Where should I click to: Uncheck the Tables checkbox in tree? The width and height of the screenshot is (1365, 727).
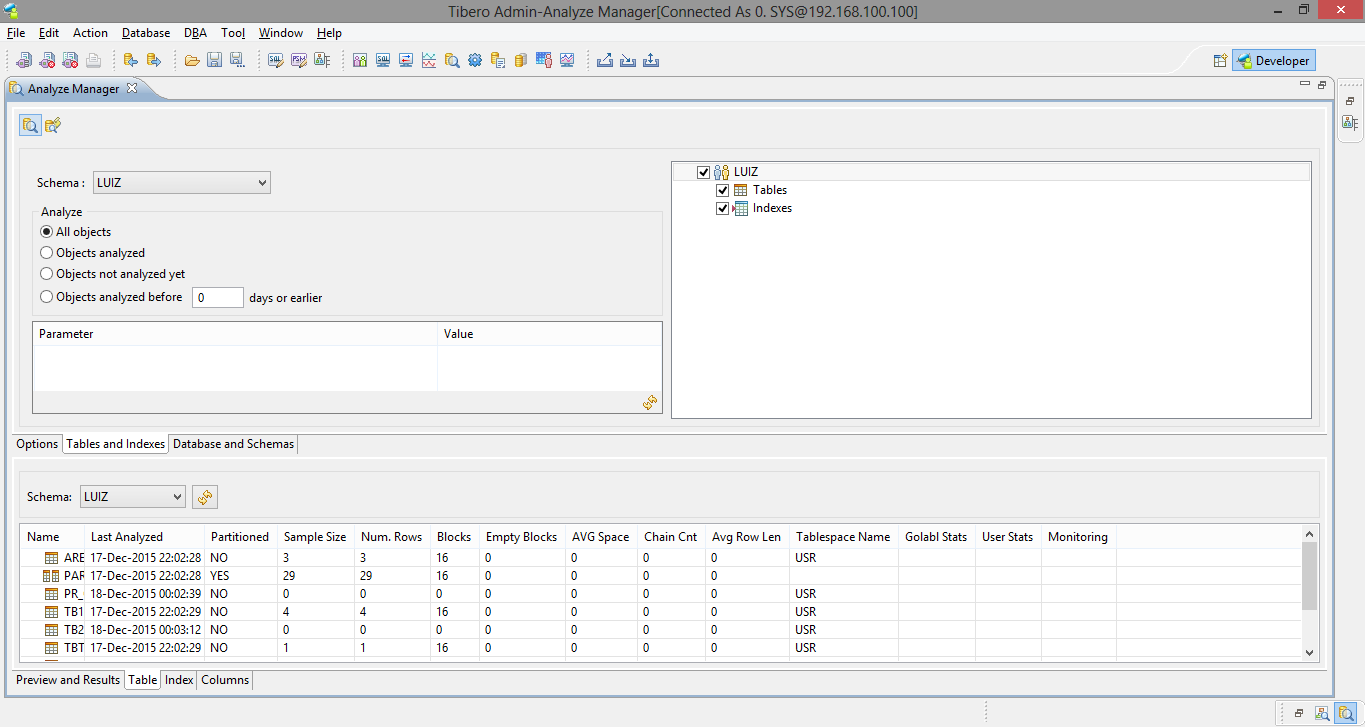click(x=723, y=190)
